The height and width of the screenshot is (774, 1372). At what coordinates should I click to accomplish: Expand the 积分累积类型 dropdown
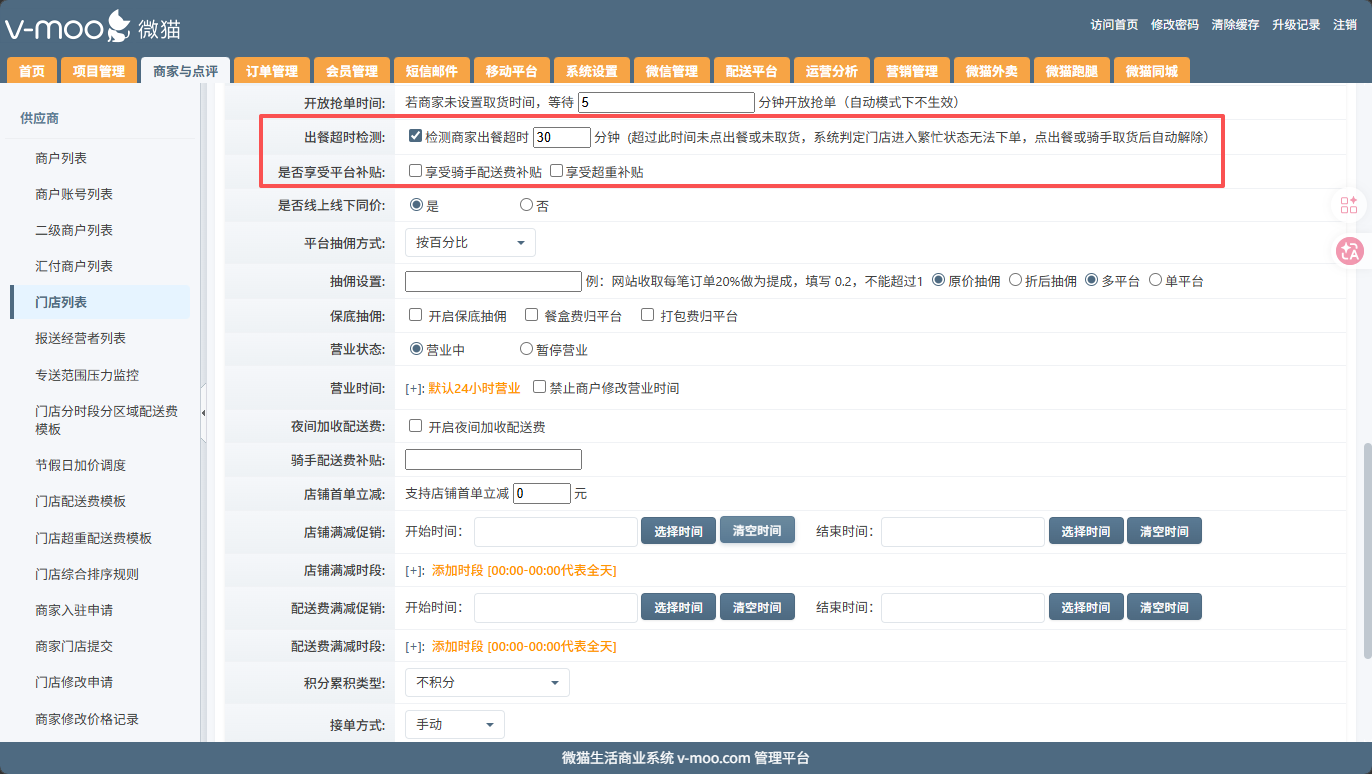pos(487,682)
